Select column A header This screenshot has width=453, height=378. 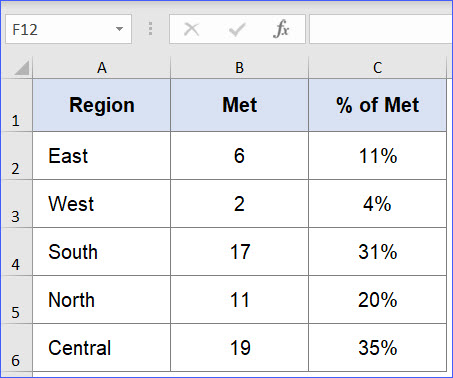[x=102, y=68]
